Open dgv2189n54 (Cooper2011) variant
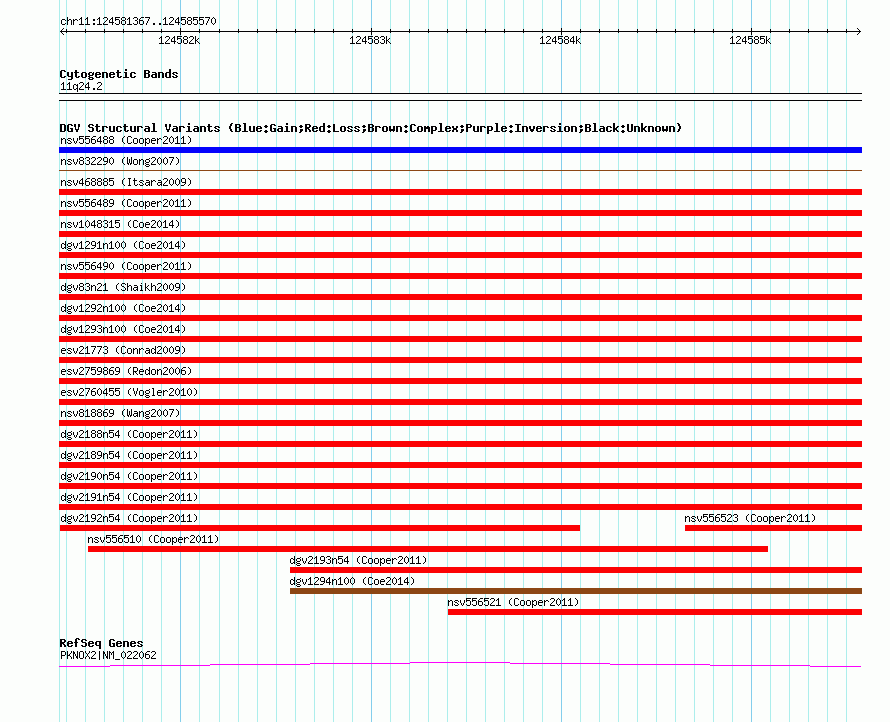 129,455
